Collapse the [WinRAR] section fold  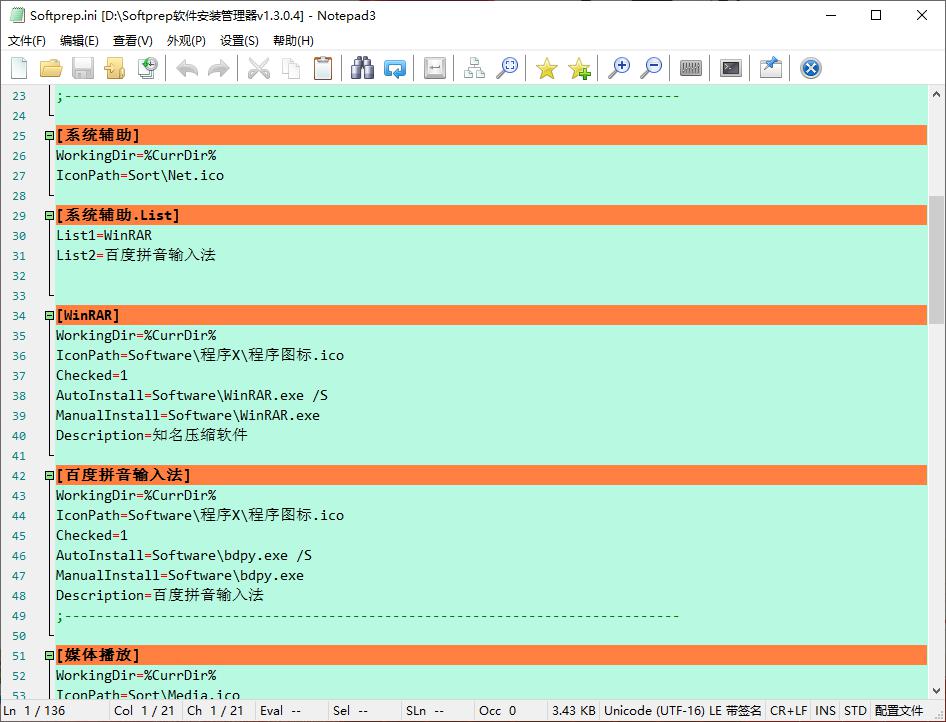click(49, 316)
